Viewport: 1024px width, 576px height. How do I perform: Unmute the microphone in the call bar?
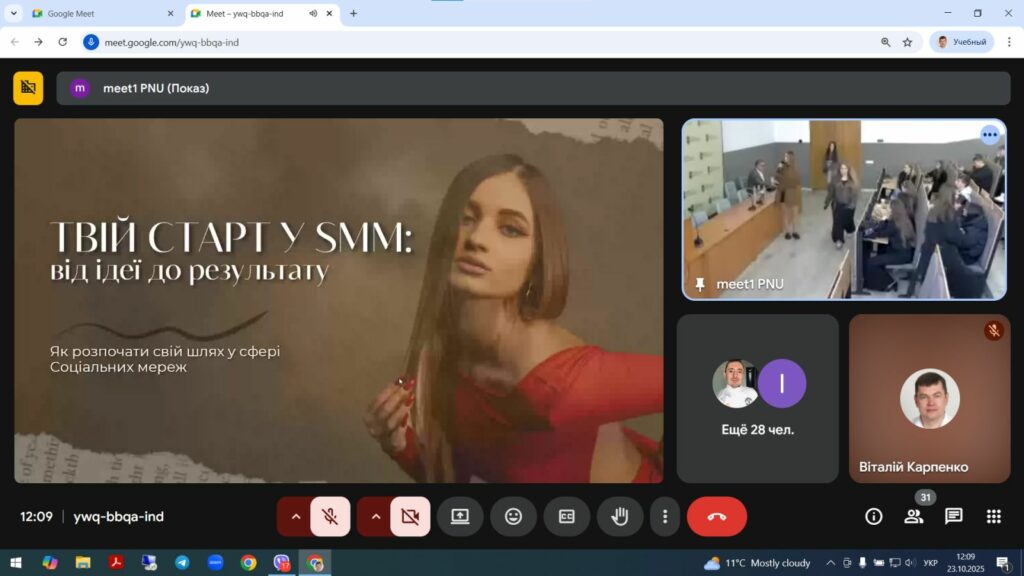(x=330, y=516)
